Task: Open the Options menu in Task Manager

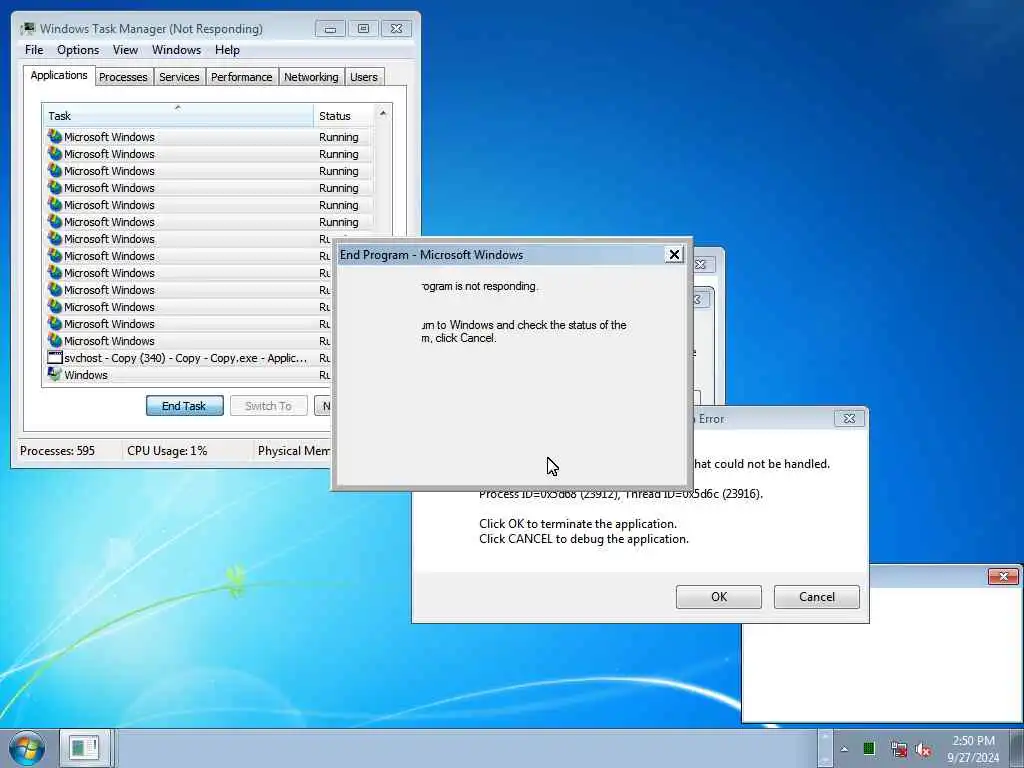Action: 78,50
